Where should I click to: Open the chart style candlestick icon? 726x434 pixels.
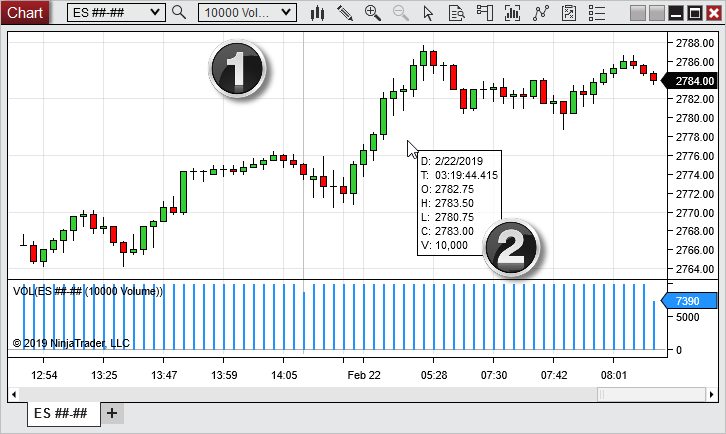point(318,13)
